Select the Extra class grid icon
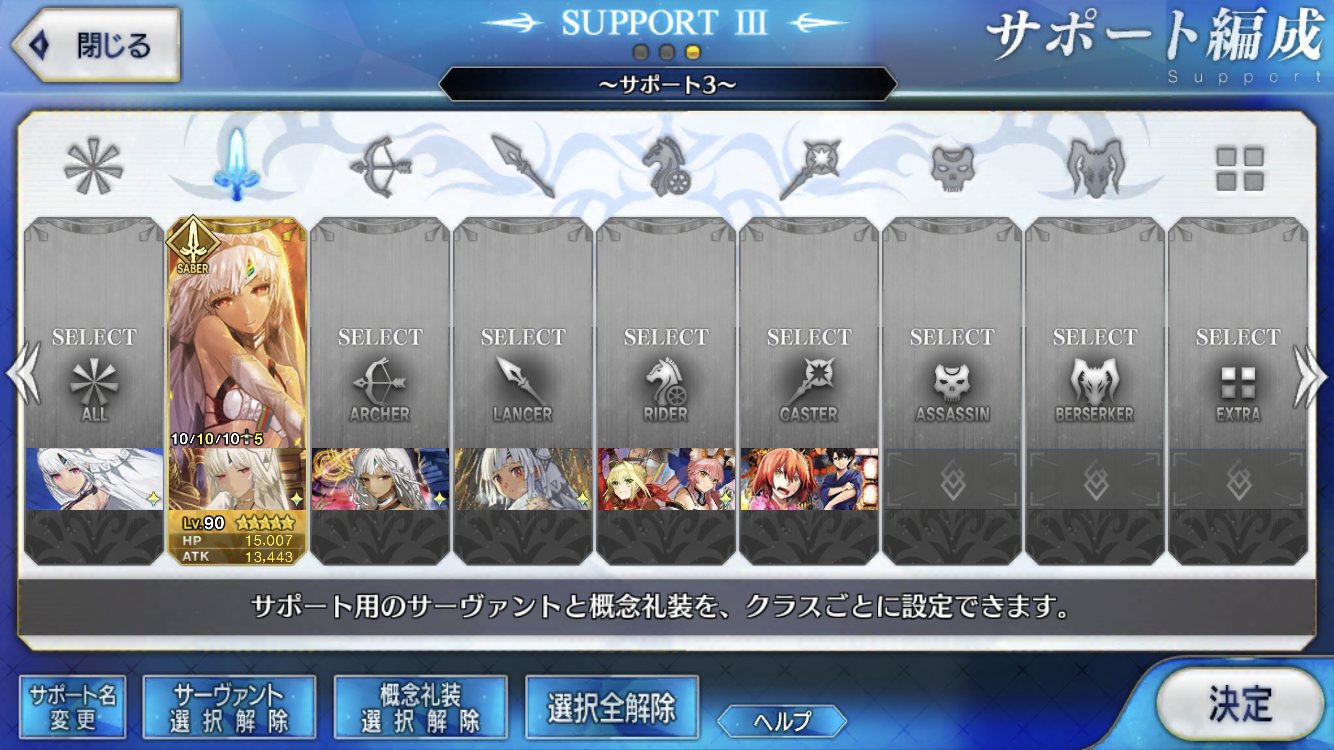 [1239, 168]
